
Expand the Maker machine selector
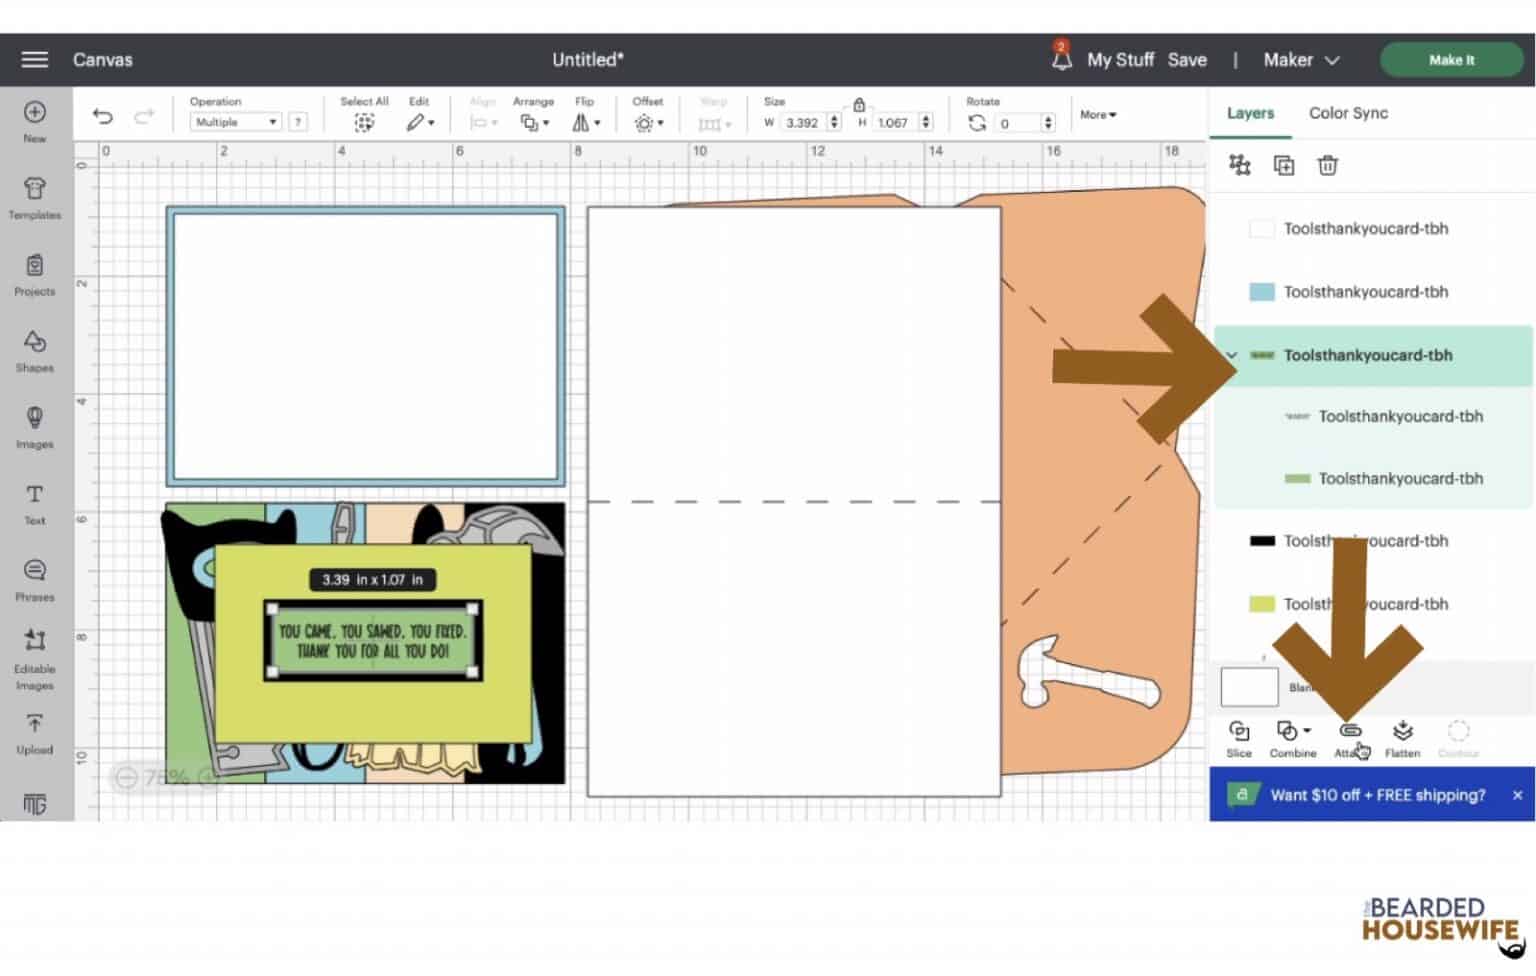(1301, 60)
